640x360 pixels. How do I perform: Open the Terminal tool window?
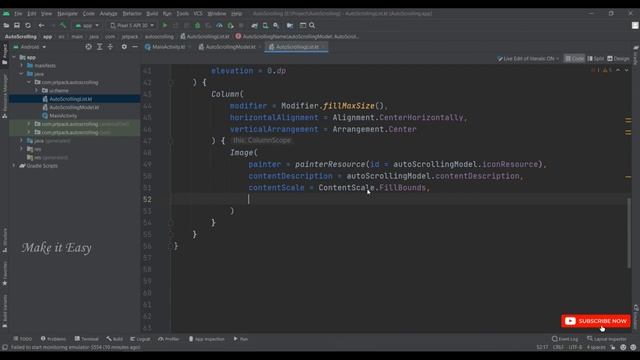[87, 339]
